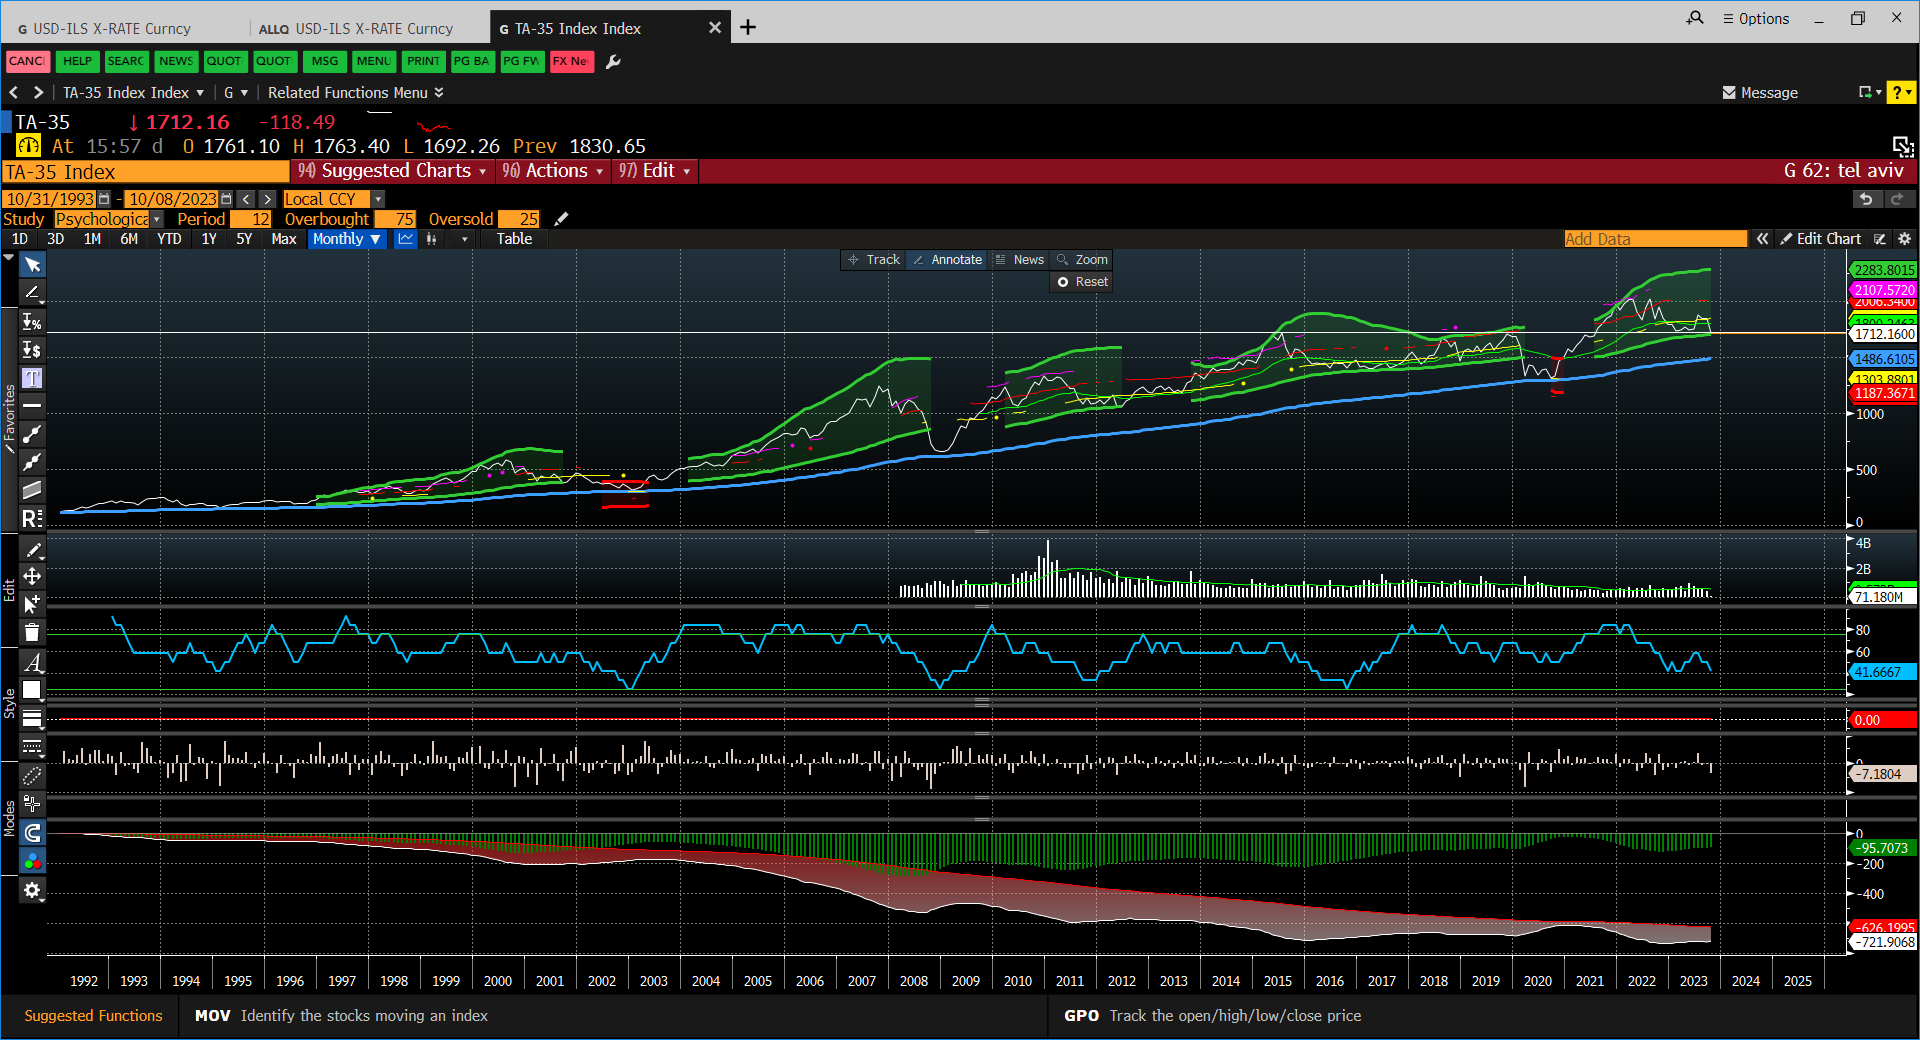Select the candlestick chart type icon
This screenshot has width=1920, height=1040.
[432, 239]
